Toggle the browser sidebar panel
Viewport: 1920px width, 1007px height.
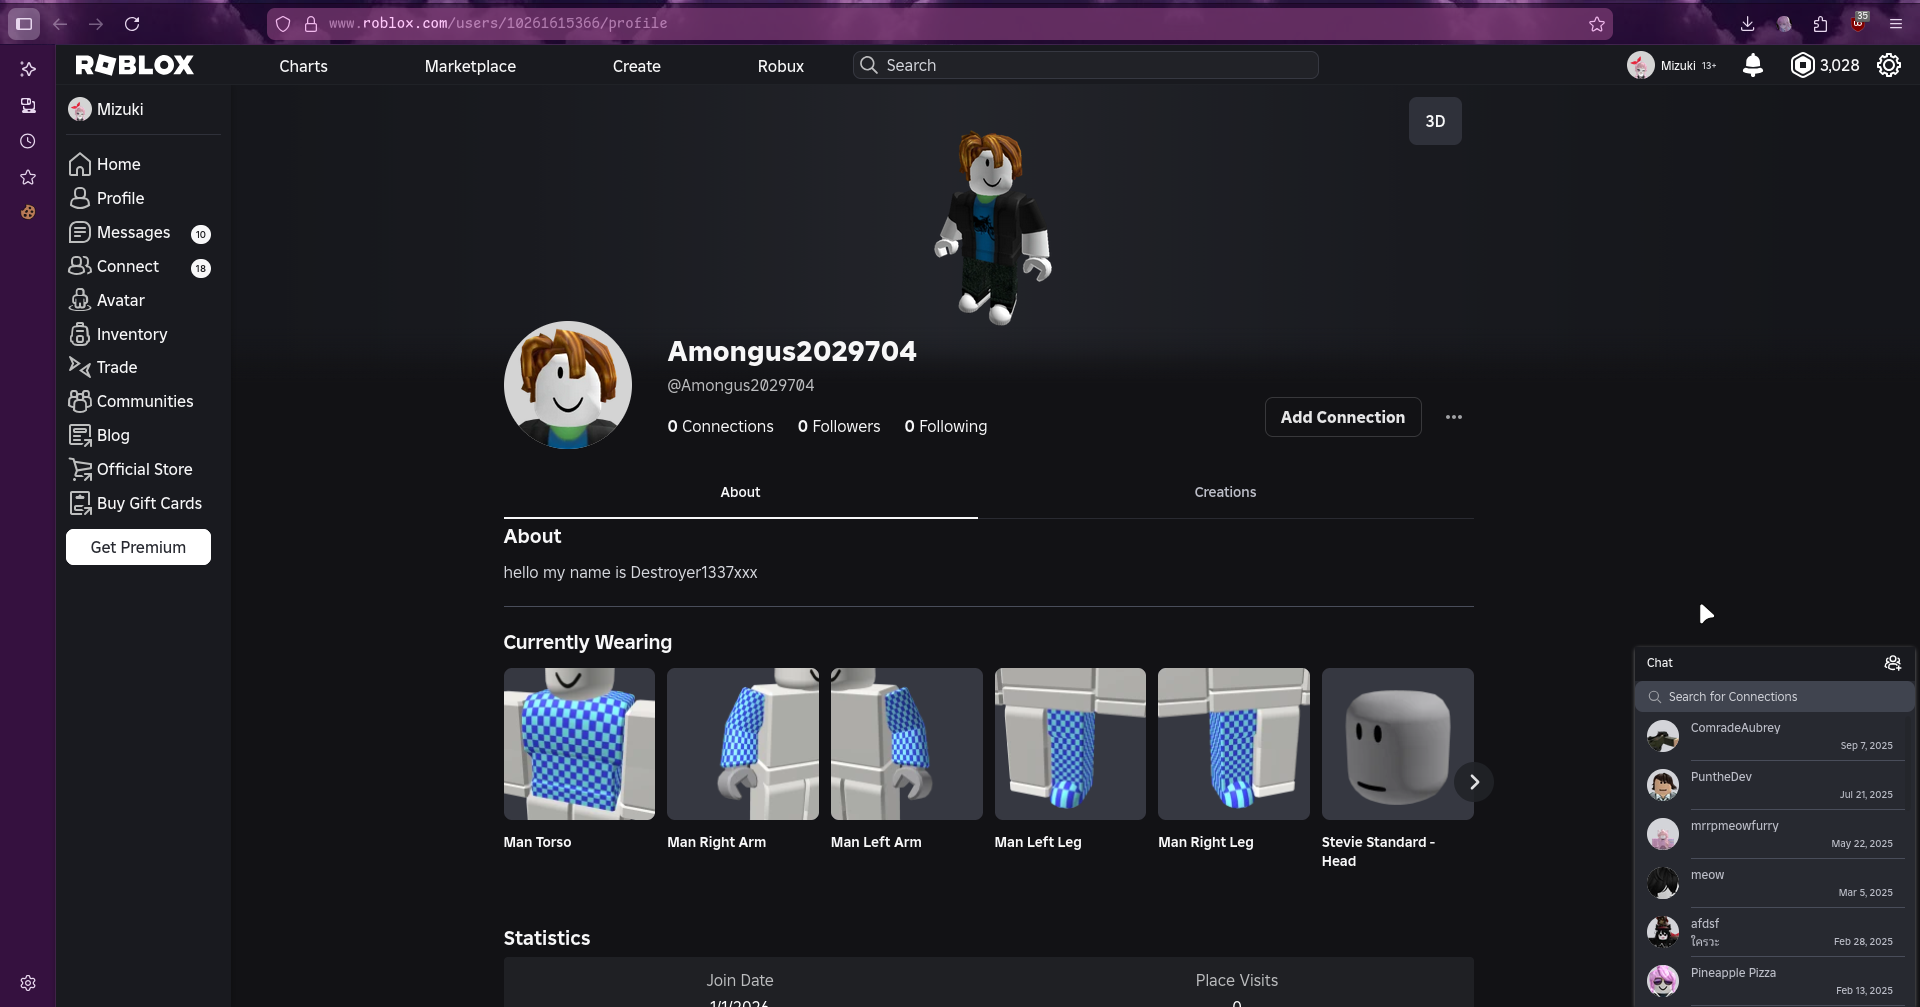pyautogui.click(x=24, y=24)
